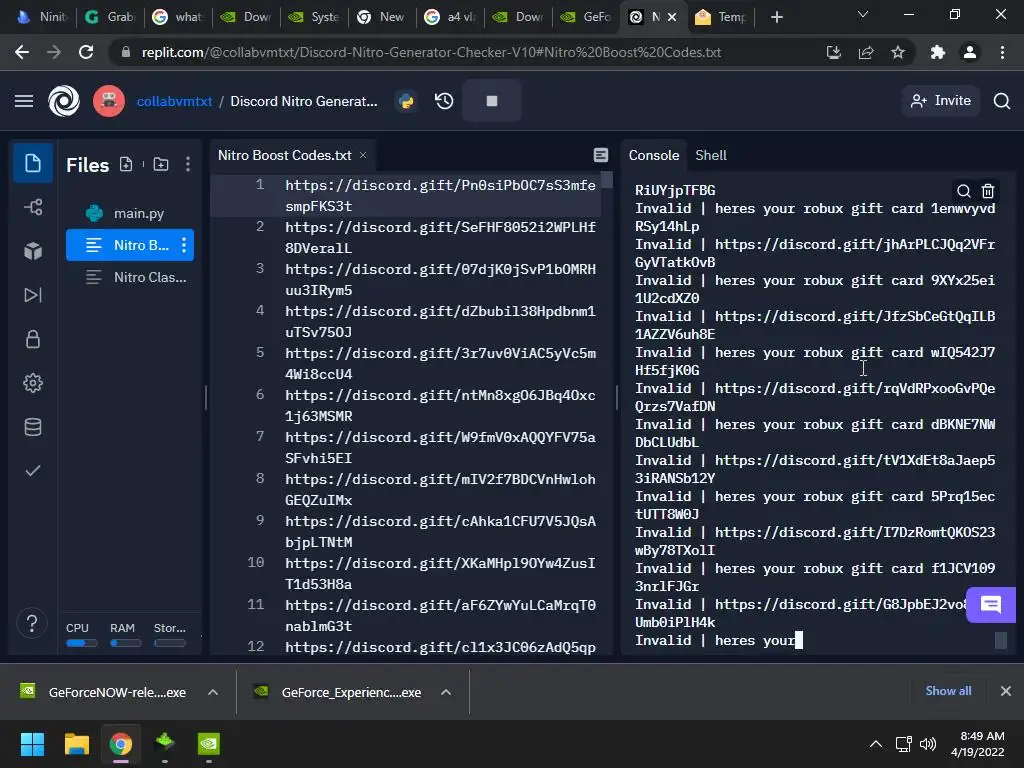The image size is (1024, 768).
Task: Share this page icon
Action: click(x=866, y=52)
